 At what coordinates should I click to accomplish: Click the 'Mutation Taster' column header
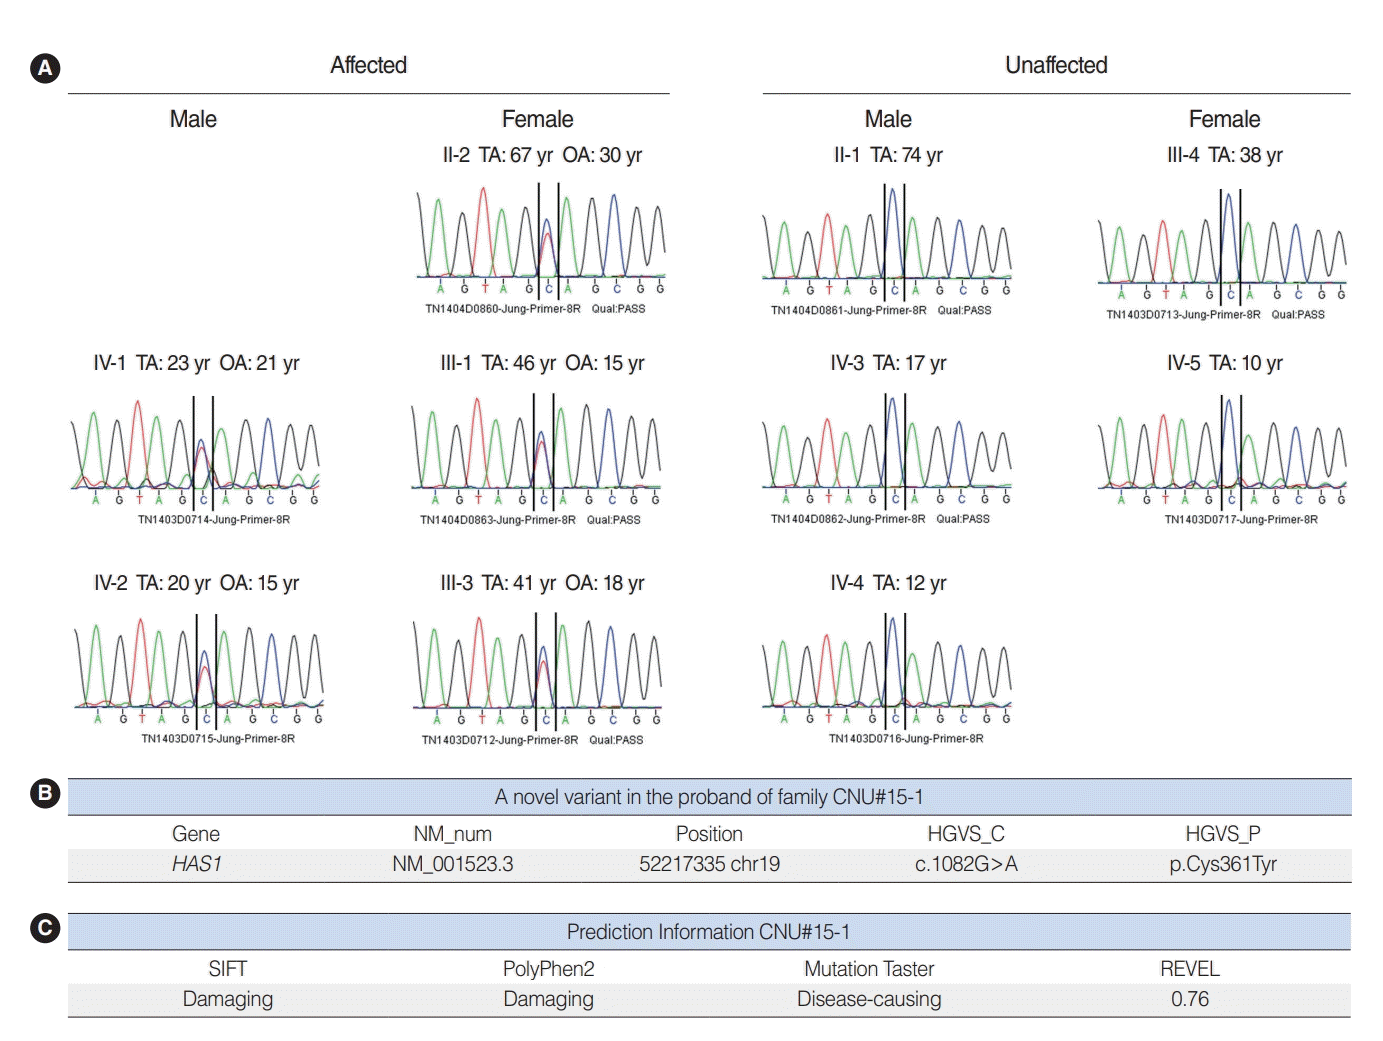click(870, 969)
